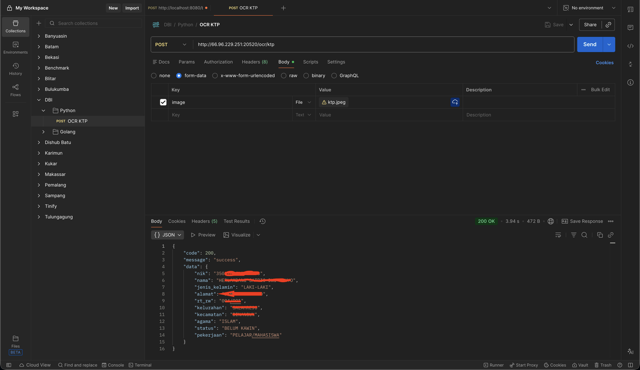Viewport: 640px width, 370px height.
Task: Open the Collections sidebar panel
Action: 16,27
